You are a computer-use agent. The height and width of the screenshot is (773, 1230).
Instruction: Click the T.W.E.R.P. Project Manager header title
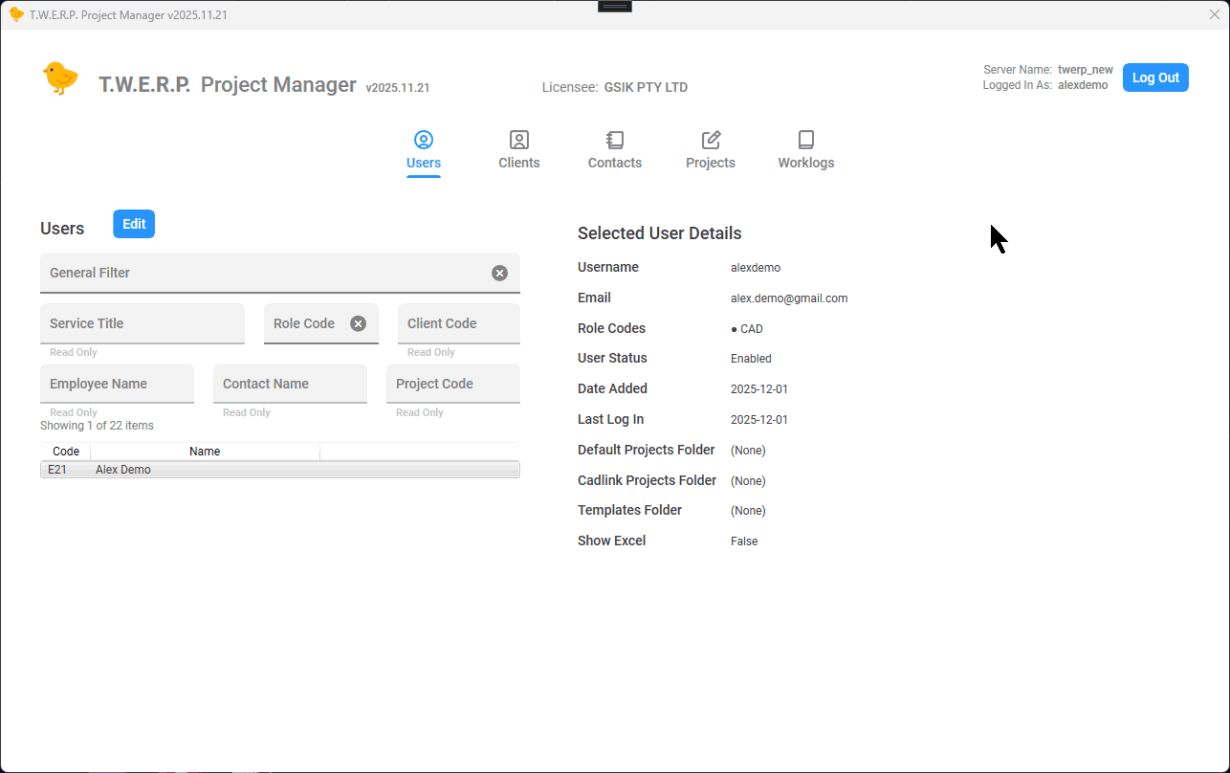click(227, 85)
